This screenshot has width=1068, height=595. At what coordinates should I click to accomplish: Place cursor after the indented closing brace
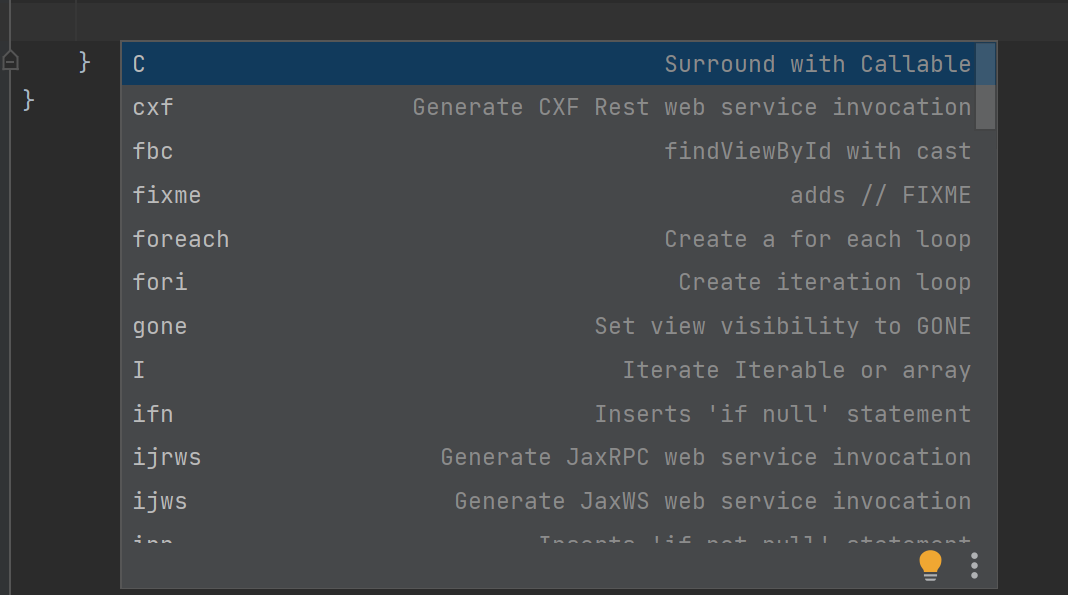pyautogui.click(x=93, y=63)
